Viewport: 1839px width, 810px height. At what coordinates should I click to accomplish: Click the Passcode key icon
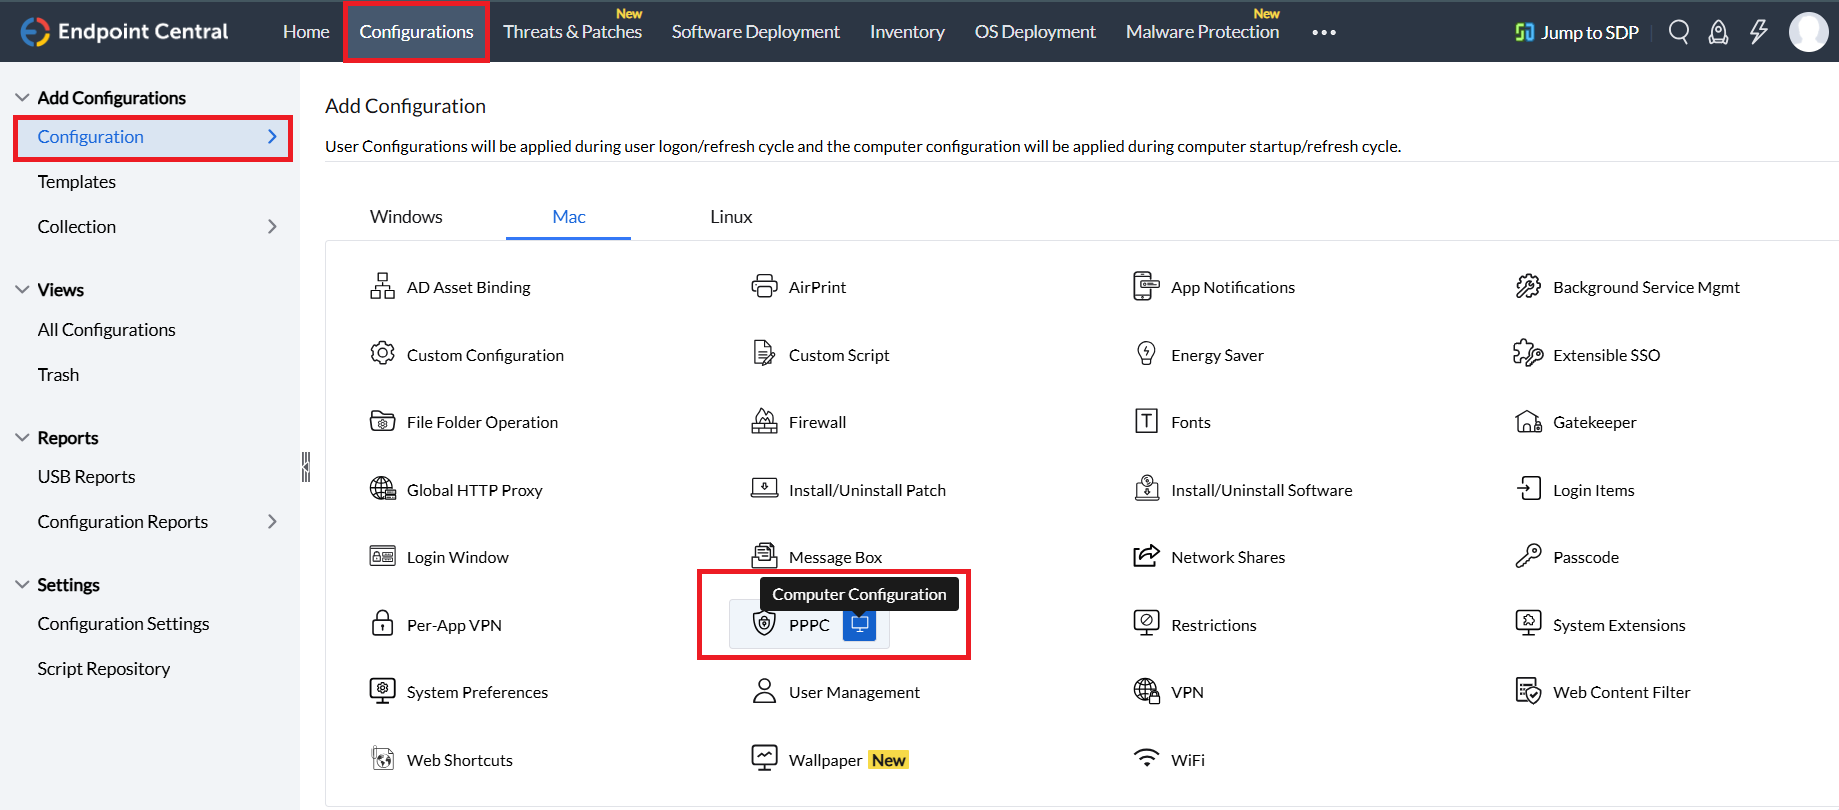click(x=1528, y=556)
